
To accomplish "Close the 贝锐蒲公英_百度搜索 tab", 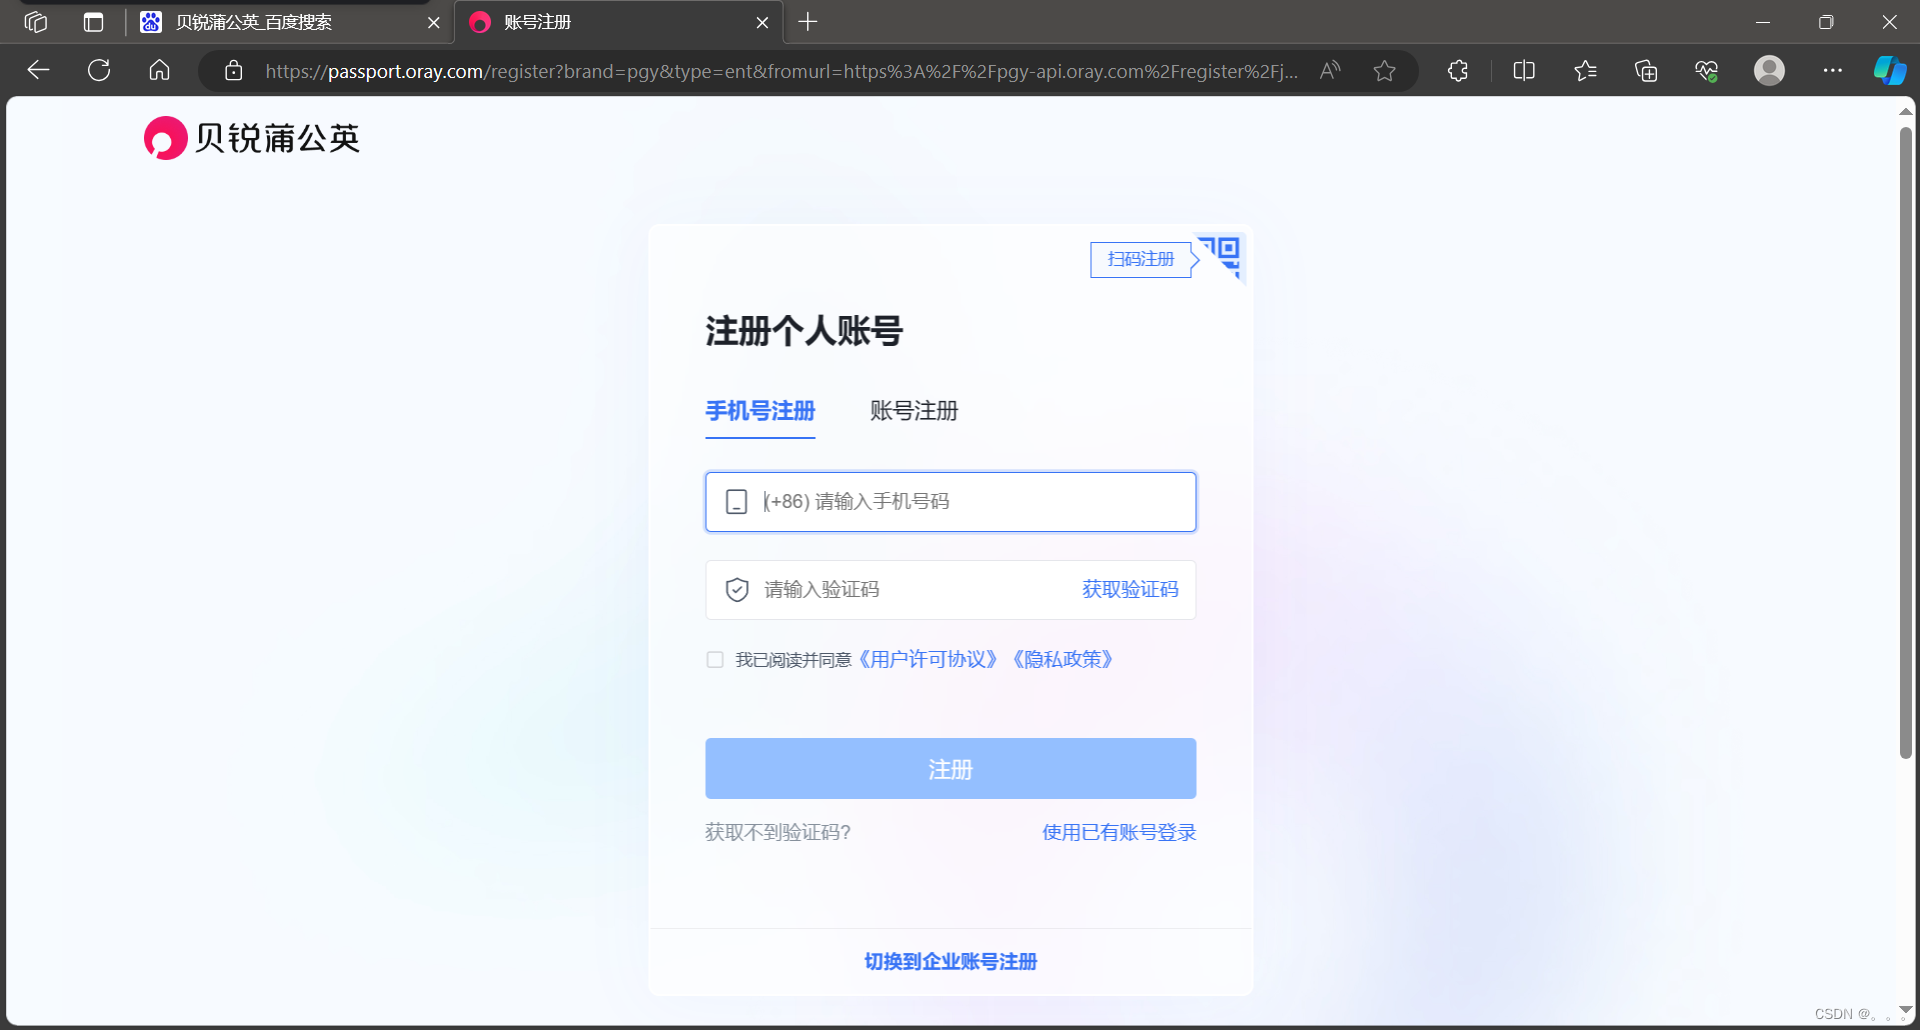I will 434,22.
